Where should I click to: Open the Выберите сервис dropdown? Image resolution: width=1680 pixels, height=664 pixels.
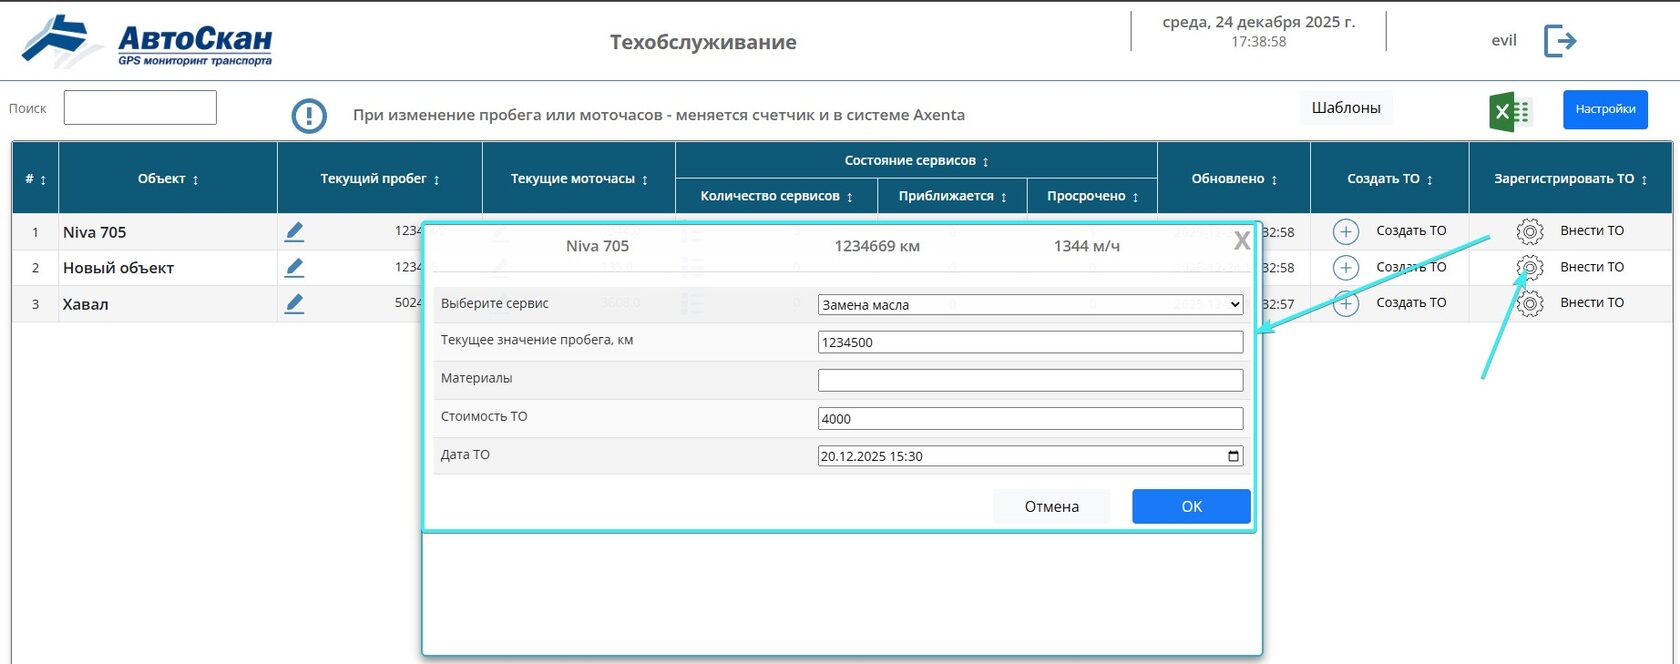1030,304
